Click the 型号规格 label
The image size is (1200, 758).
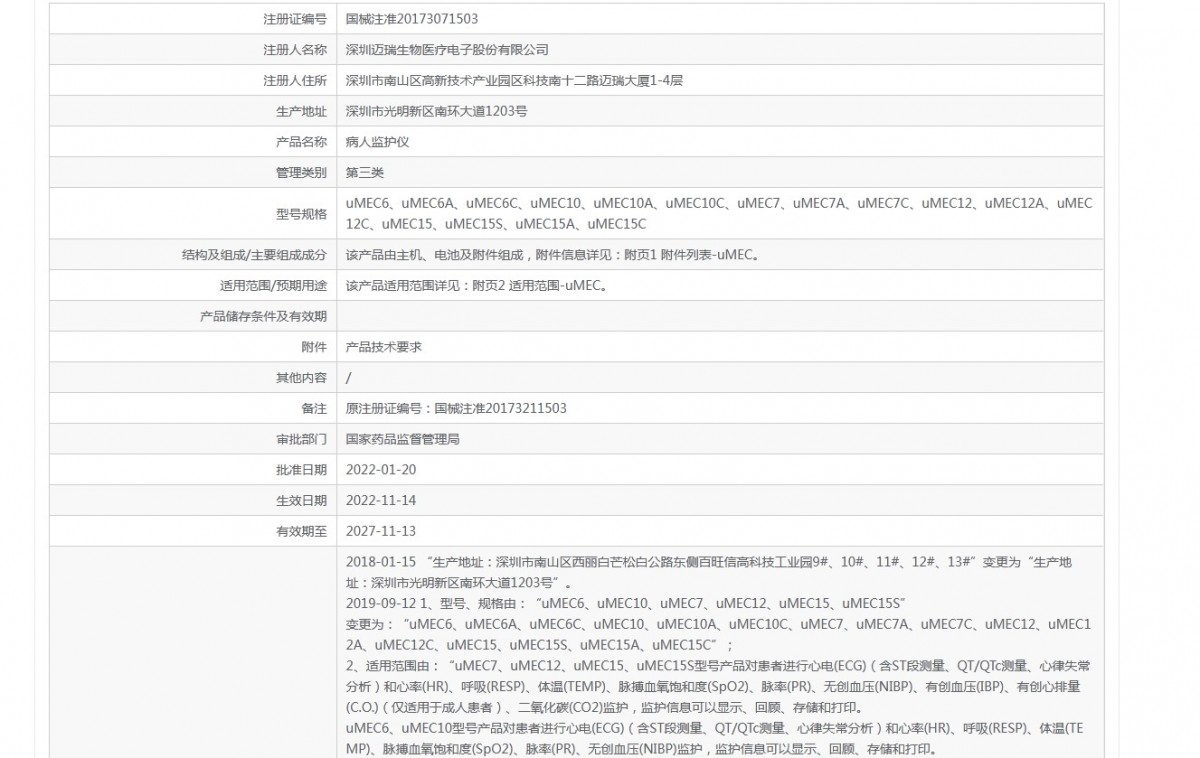(x=301, y=213)
